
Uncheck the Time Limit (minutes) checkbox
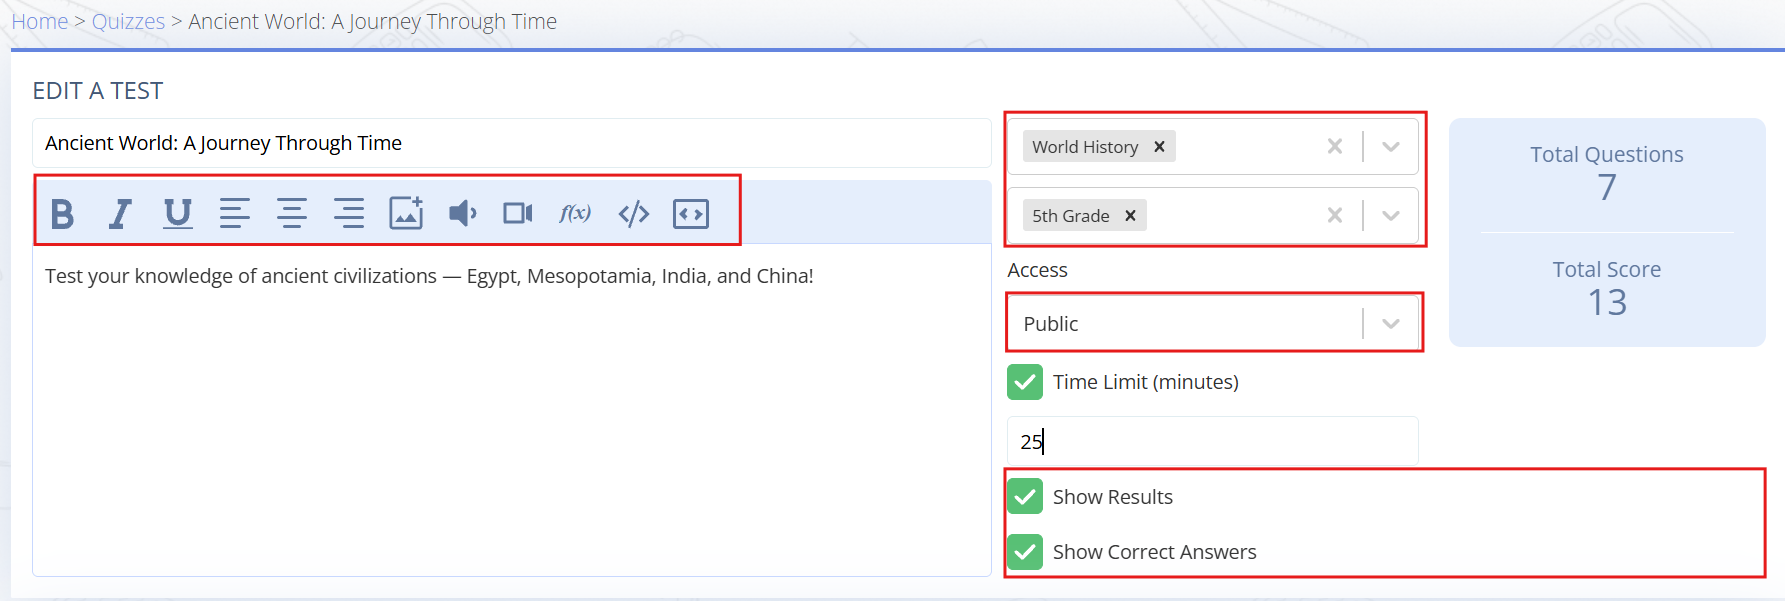click(x=1025, y=382)
